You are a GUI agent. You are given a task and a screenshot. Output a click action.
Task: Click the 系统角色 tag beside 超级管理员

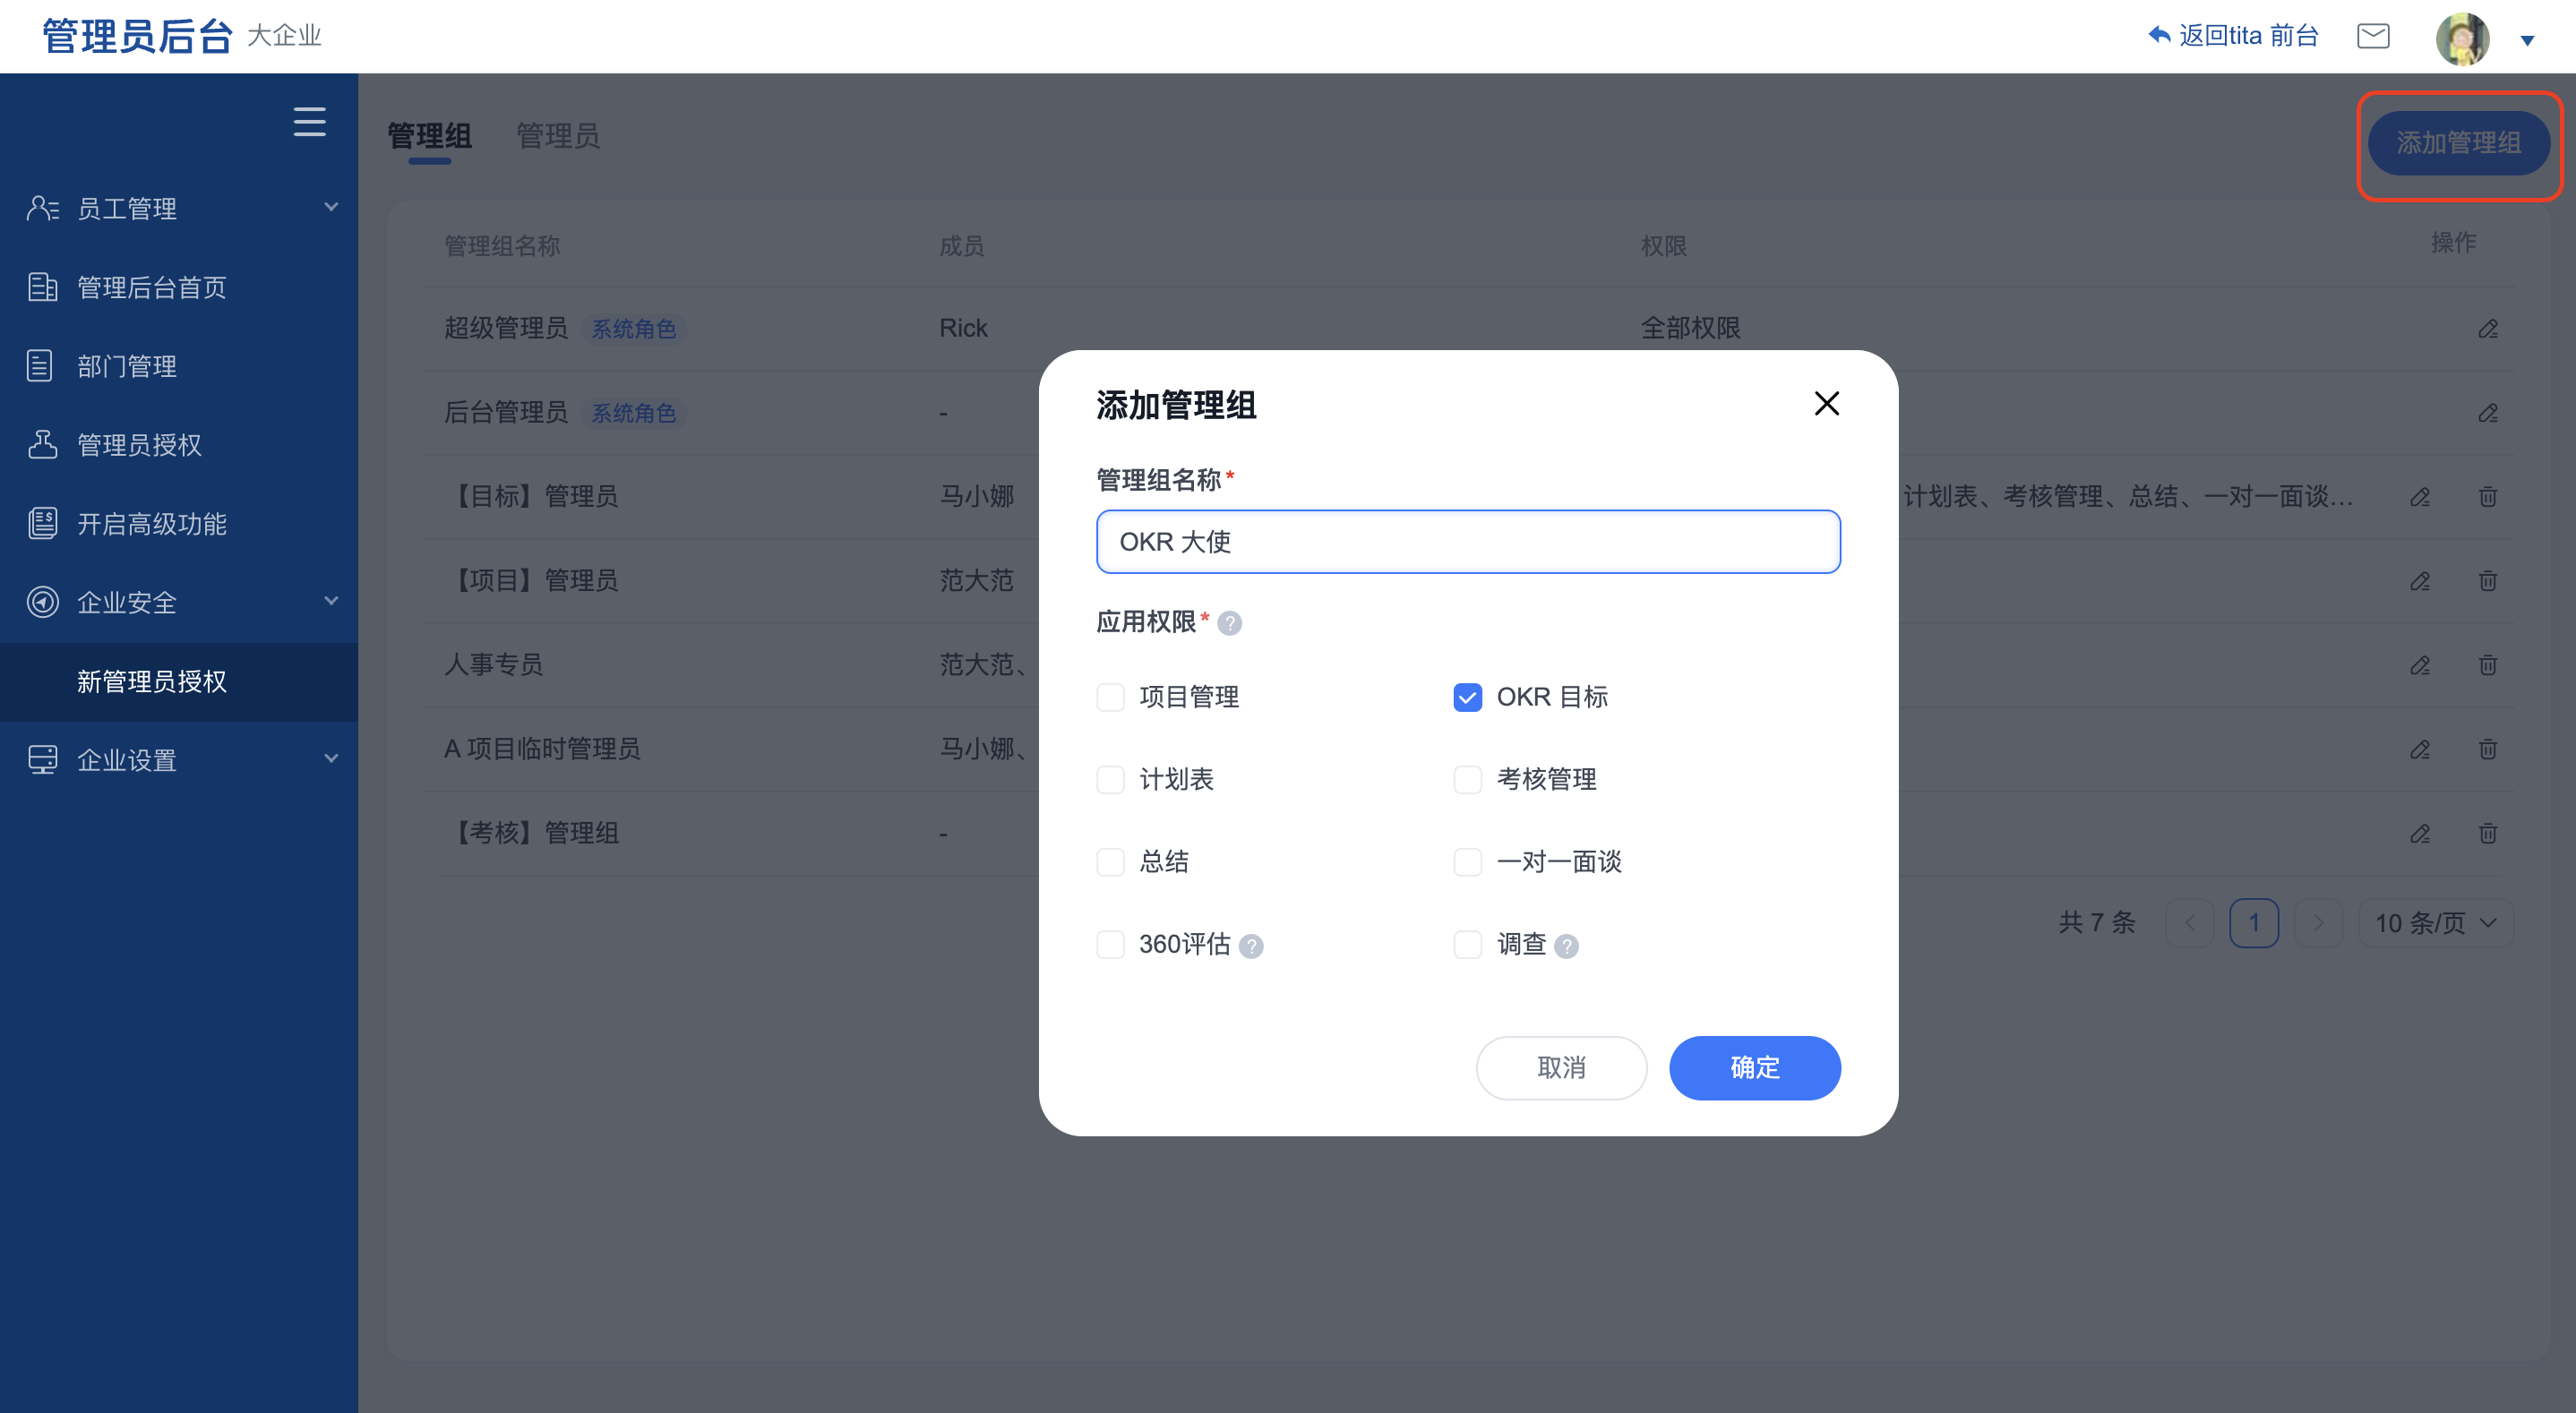pyautogui.click(x=633, y=329)
